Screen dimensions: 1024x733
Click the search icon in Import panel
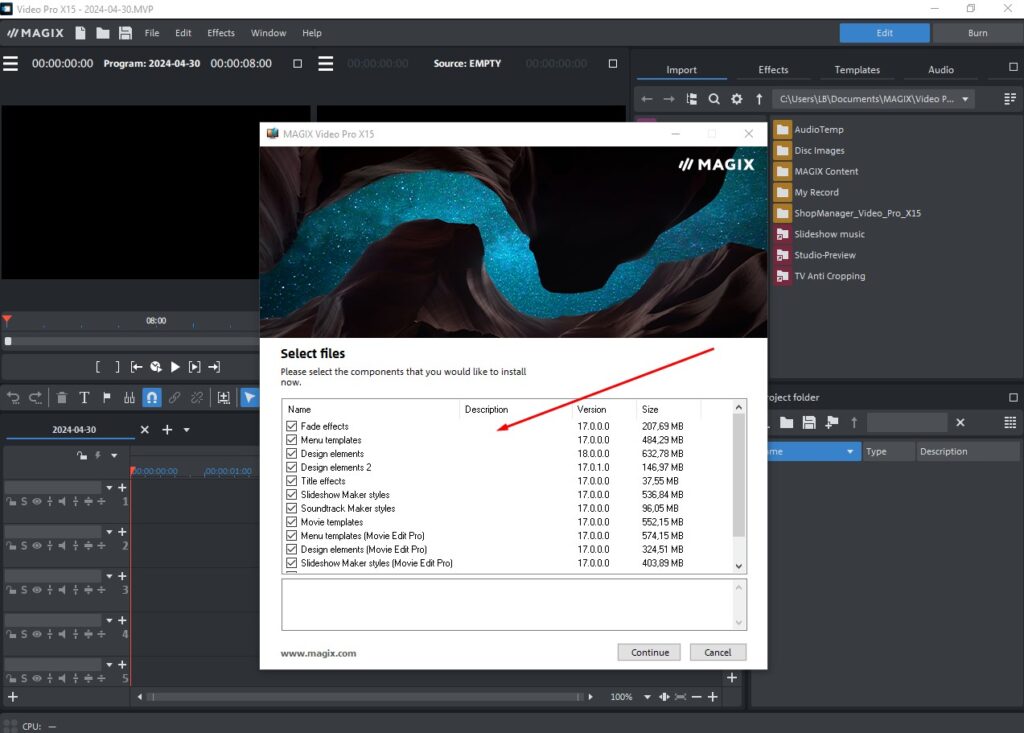point(714,99)
